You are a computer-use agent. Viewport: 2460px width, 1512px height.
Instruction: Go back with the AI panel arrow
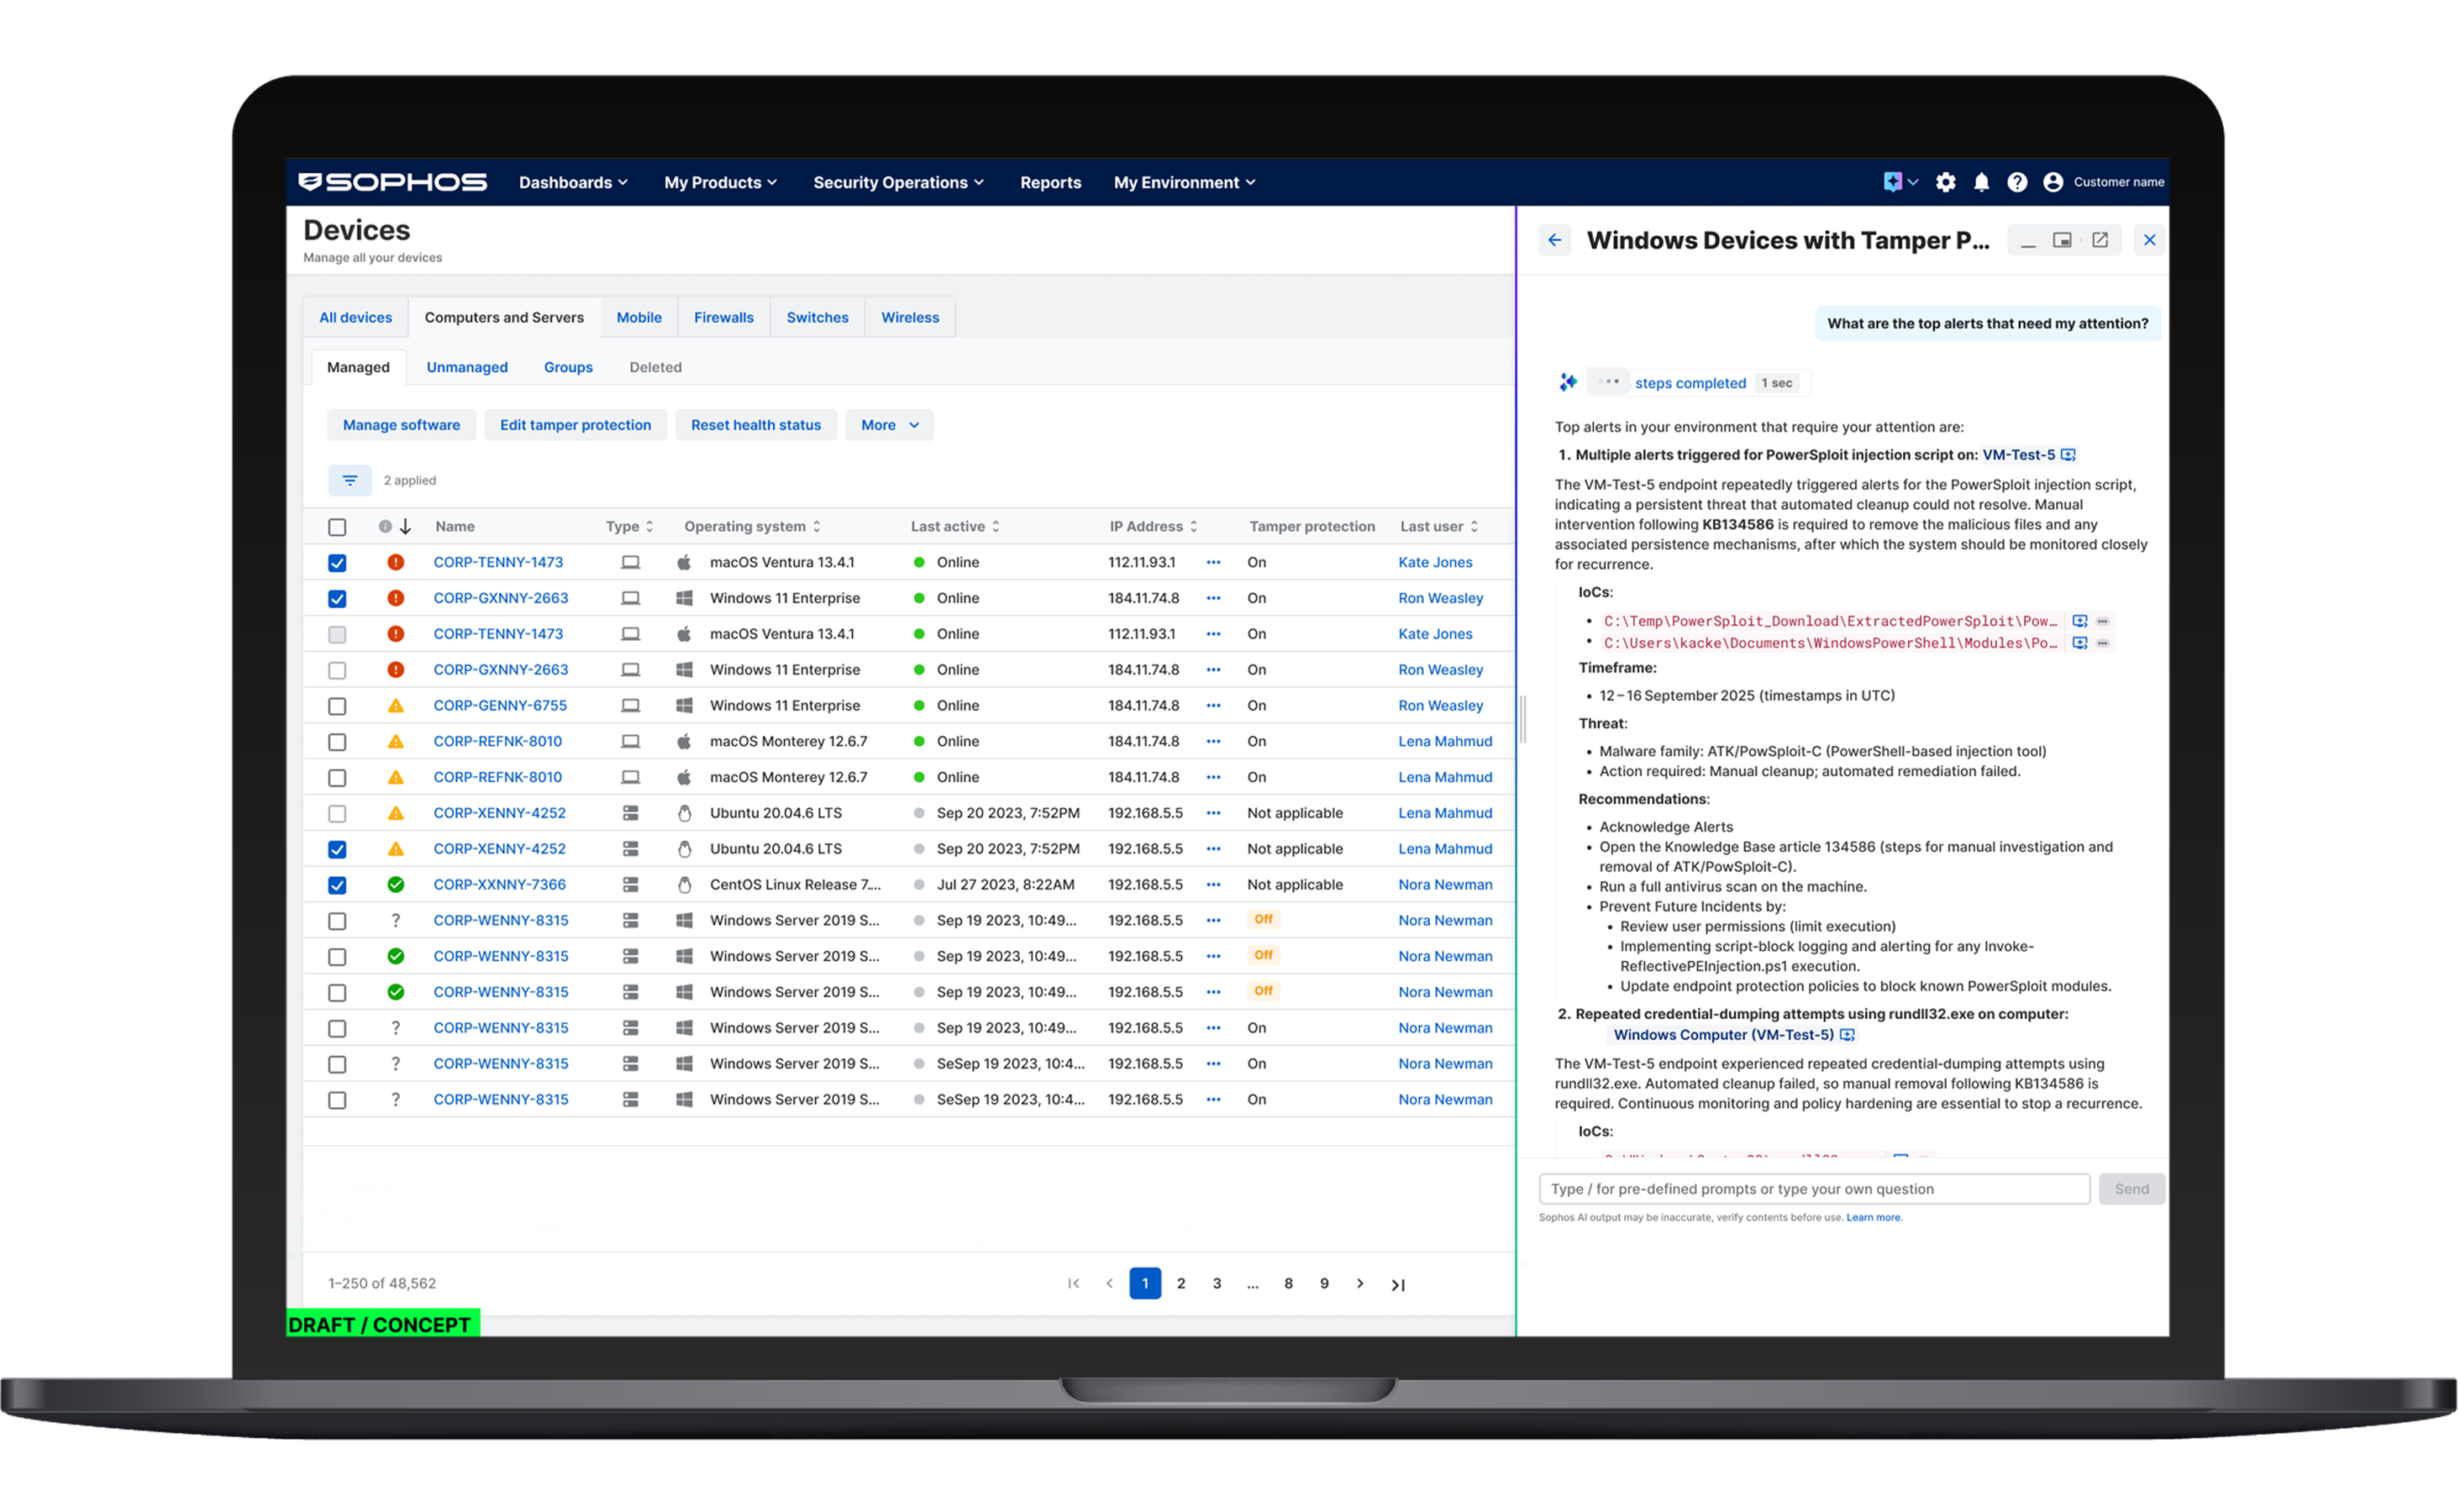(x=1554, y=240)
